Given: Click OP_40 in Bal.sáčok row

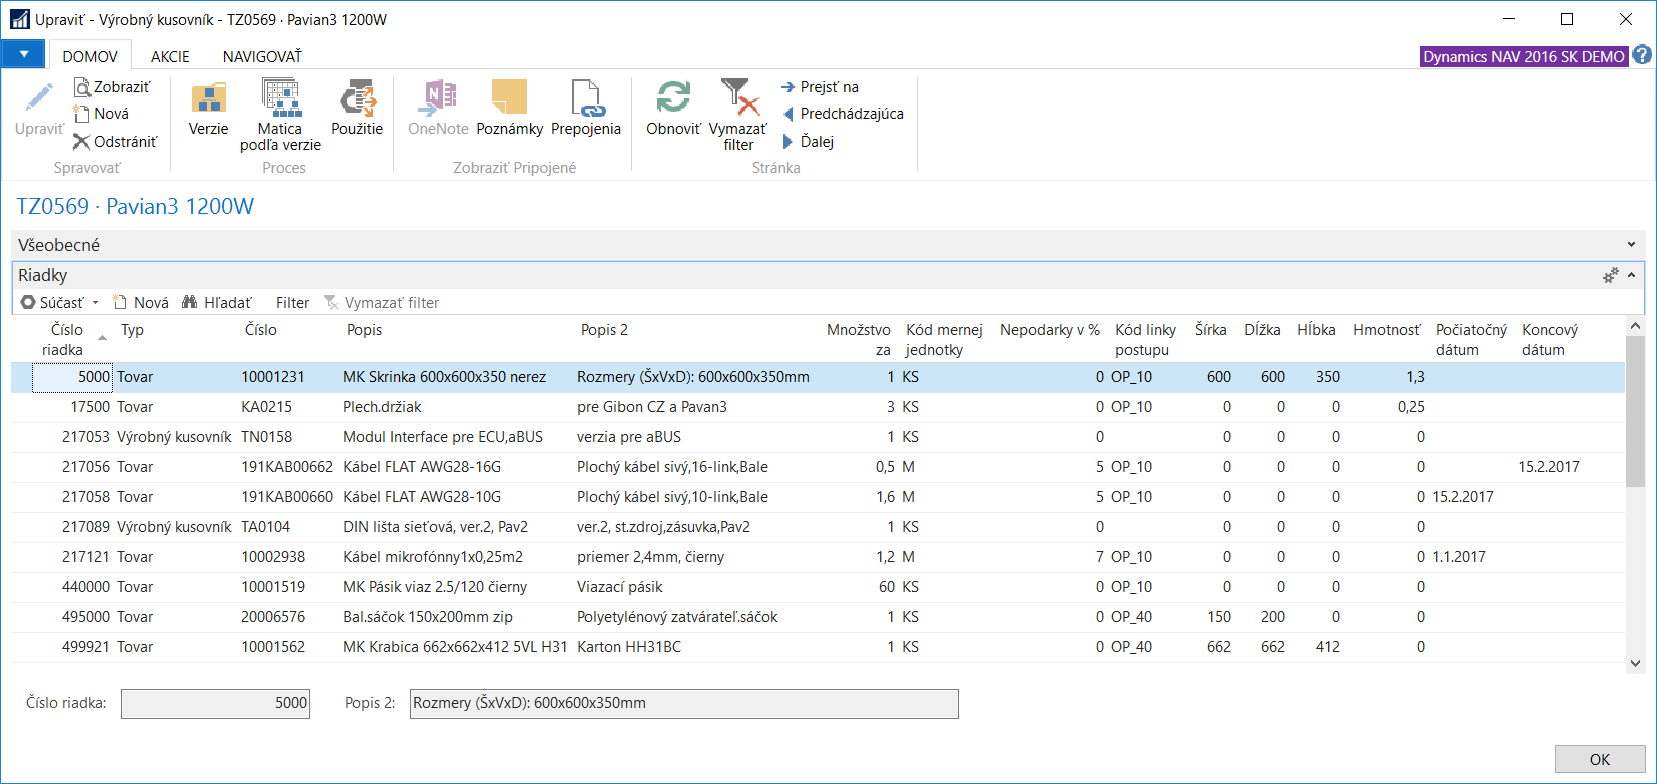Looking at the screenshot, I should (x=1131, y=617).
